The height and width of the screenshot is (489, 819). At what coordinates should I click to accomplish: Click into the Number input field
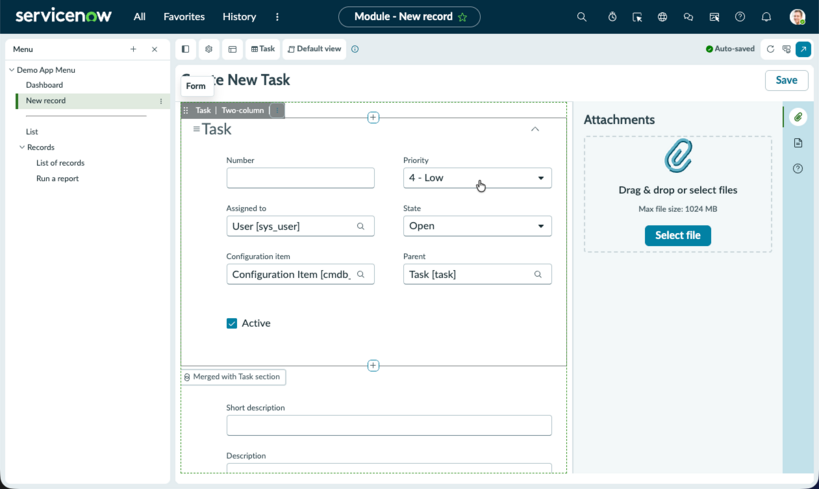pyautogui.click(x=300, y=178)
